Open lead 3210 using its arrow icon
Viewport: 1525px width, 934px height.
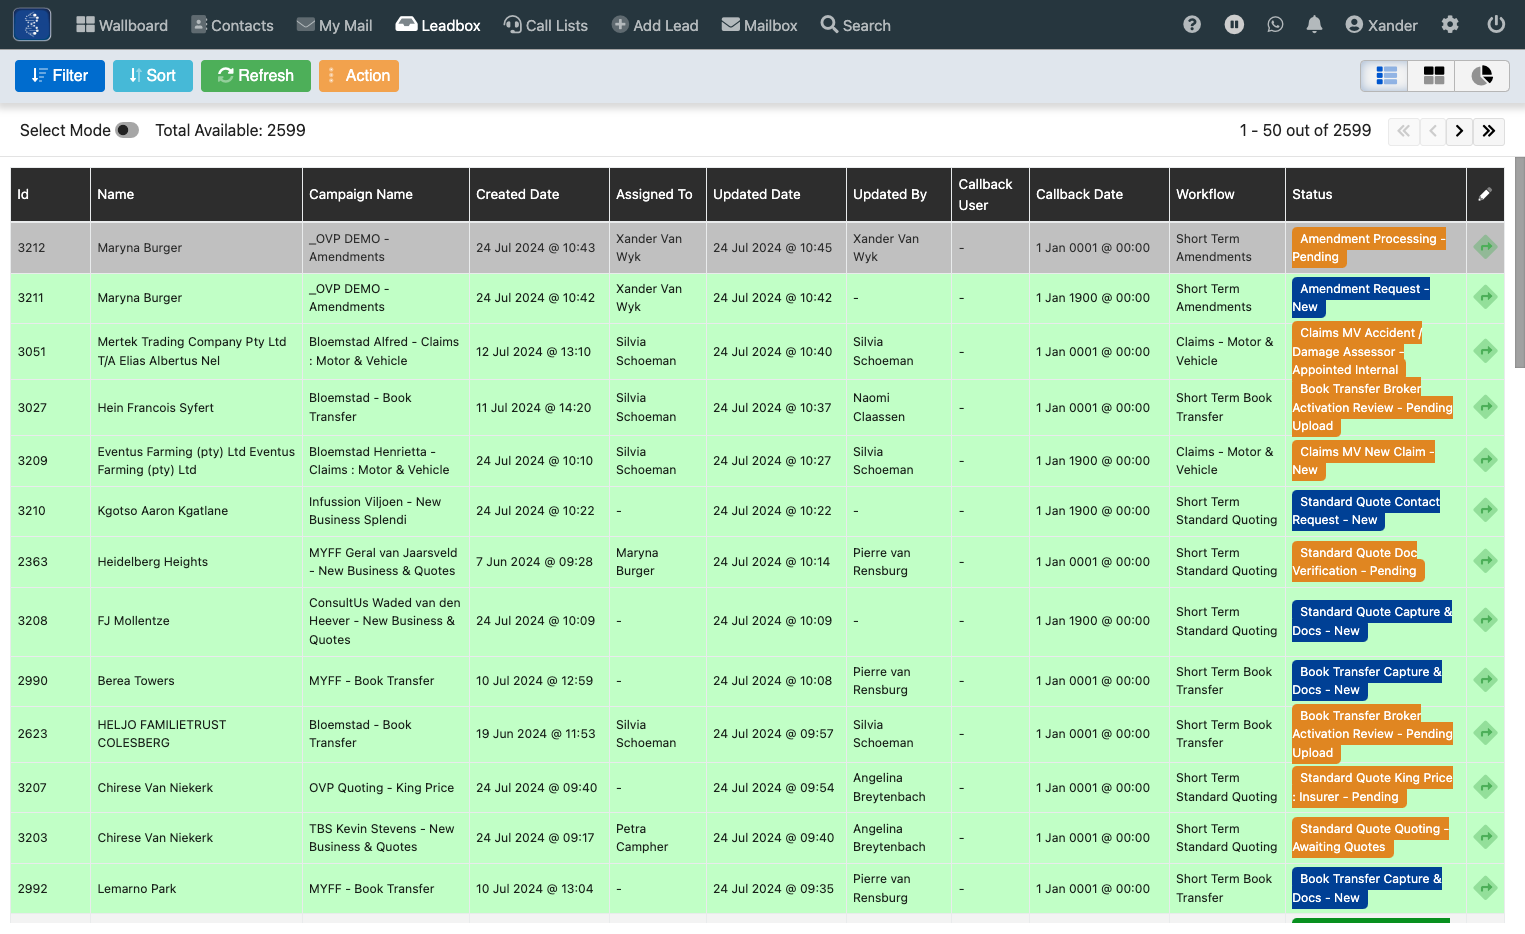pyautogui.click(x=1486, y=510)
